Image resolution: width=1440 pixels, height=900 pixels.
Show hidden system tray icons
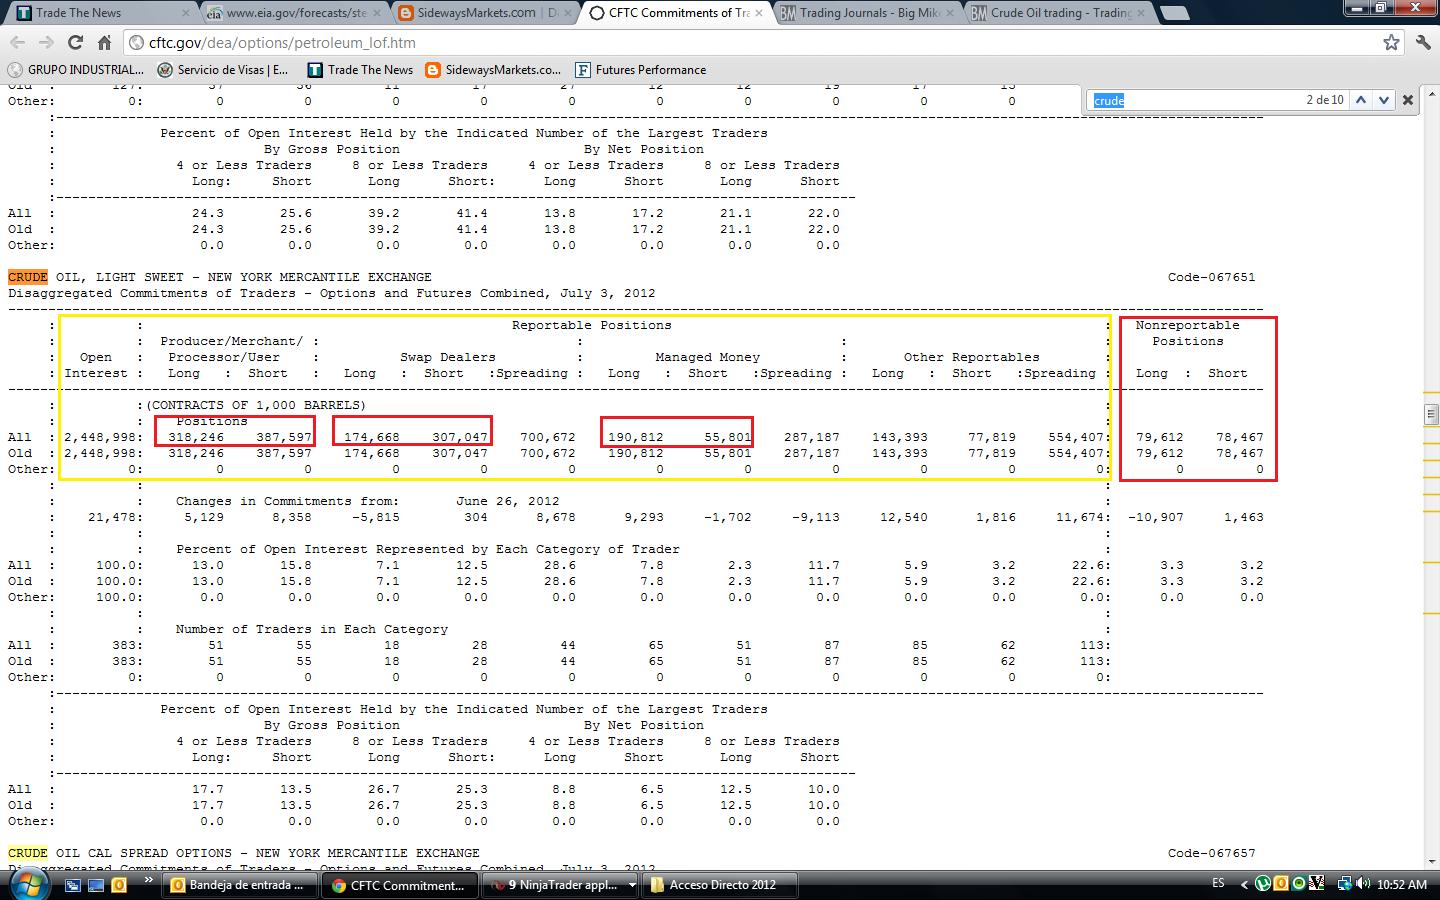[1245, 884]
